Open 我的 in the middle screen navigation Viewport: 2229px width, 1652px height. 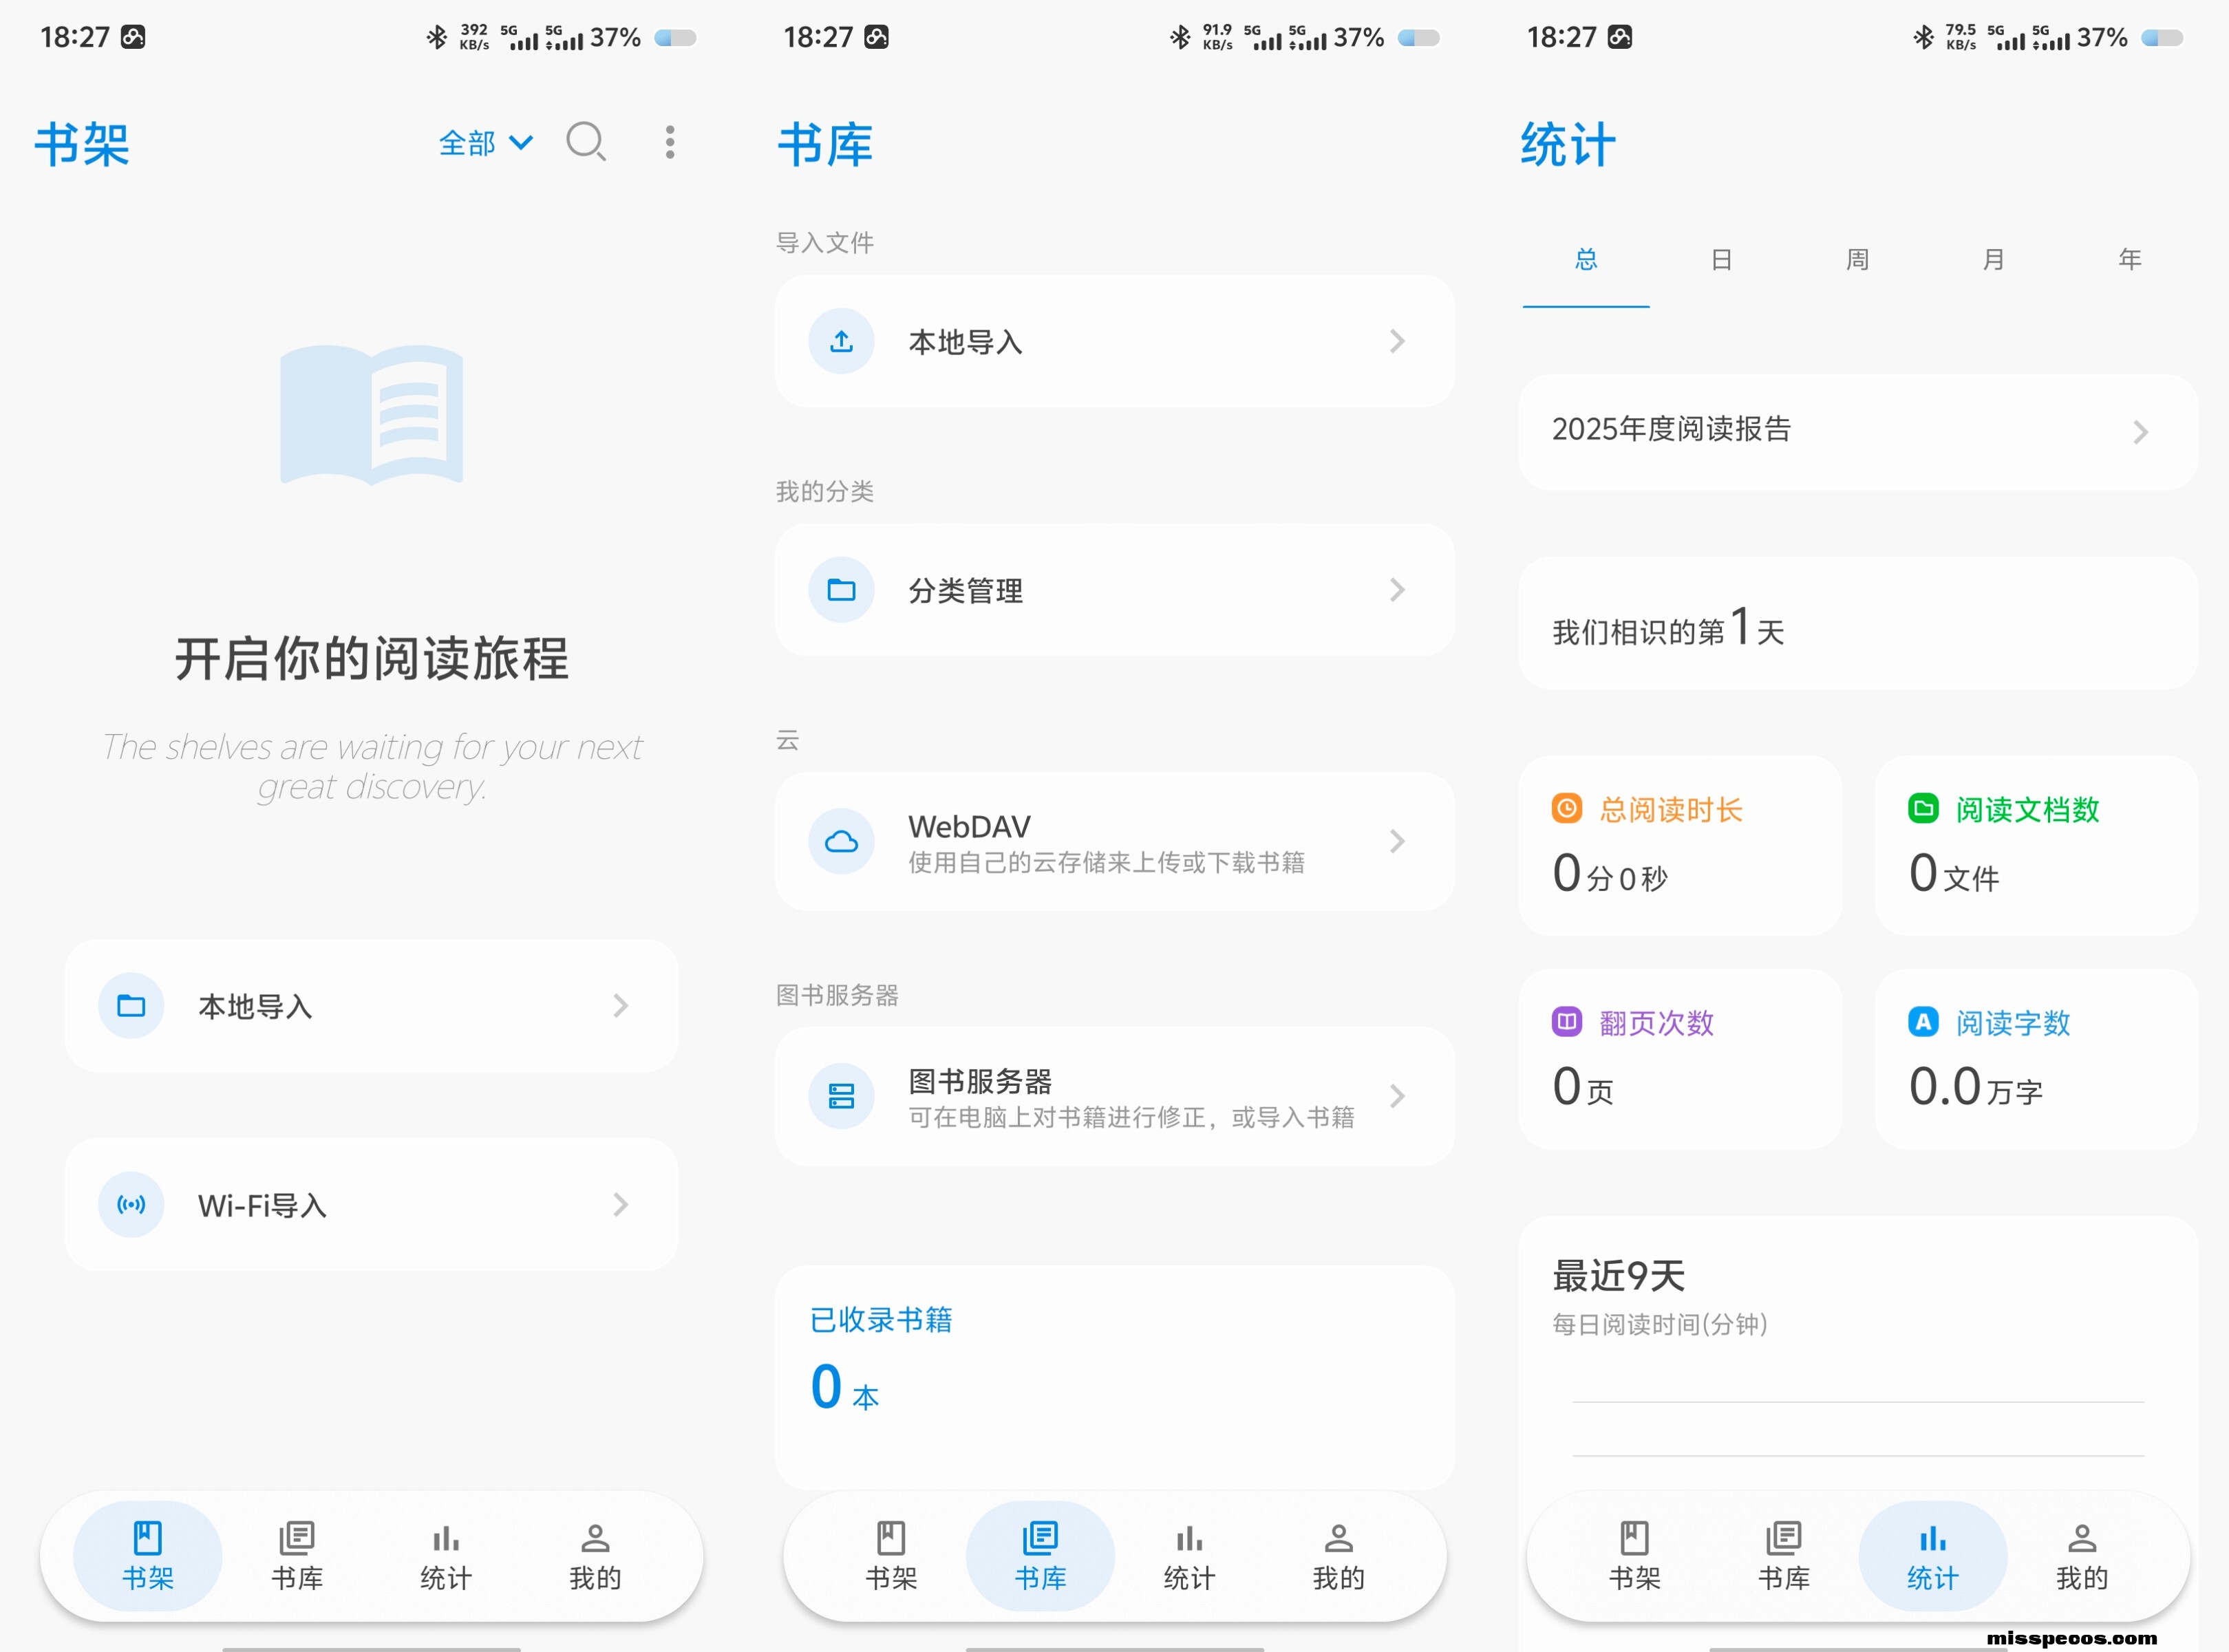point(1338,1556)
